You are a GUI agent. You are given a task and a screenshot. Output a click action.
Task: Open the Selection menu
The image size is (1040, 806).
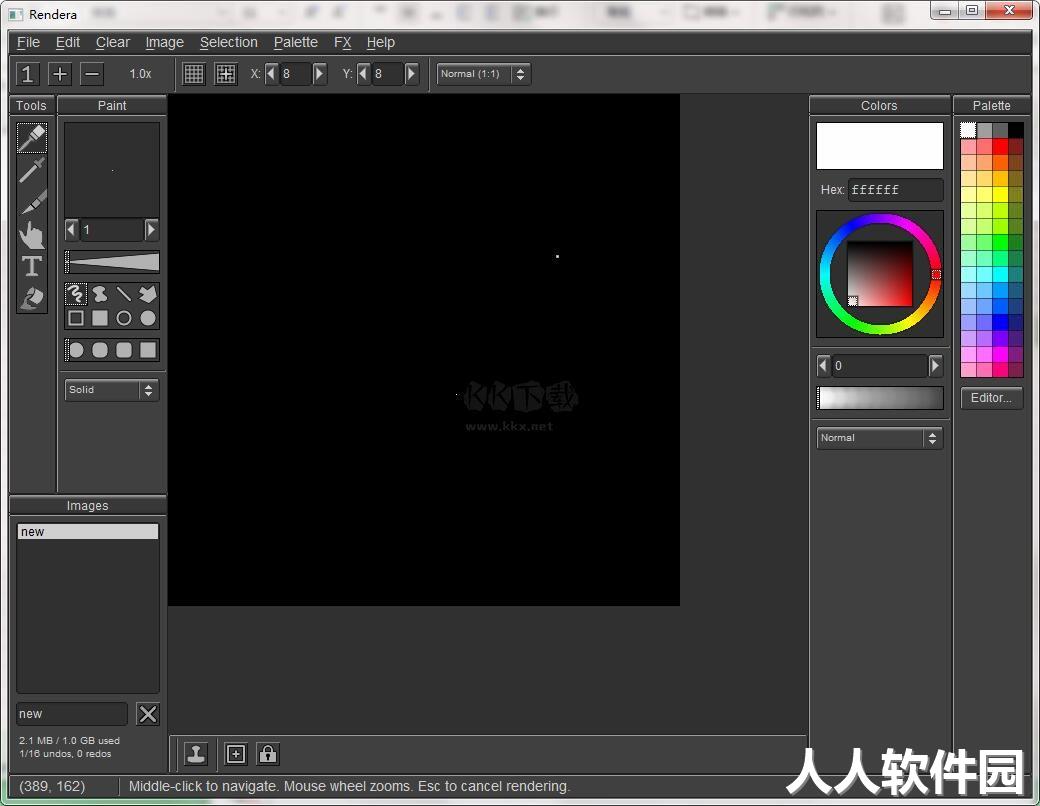click(x=229, y=42)
